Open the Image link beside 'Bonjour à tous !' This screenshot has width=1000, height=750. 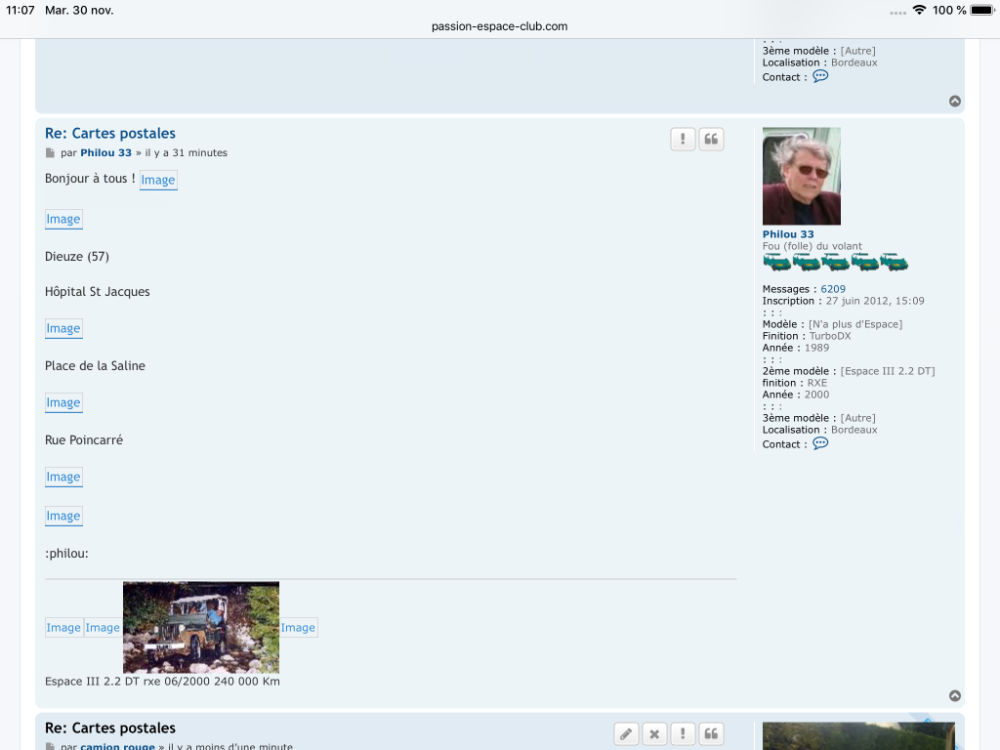pos(158,180)
